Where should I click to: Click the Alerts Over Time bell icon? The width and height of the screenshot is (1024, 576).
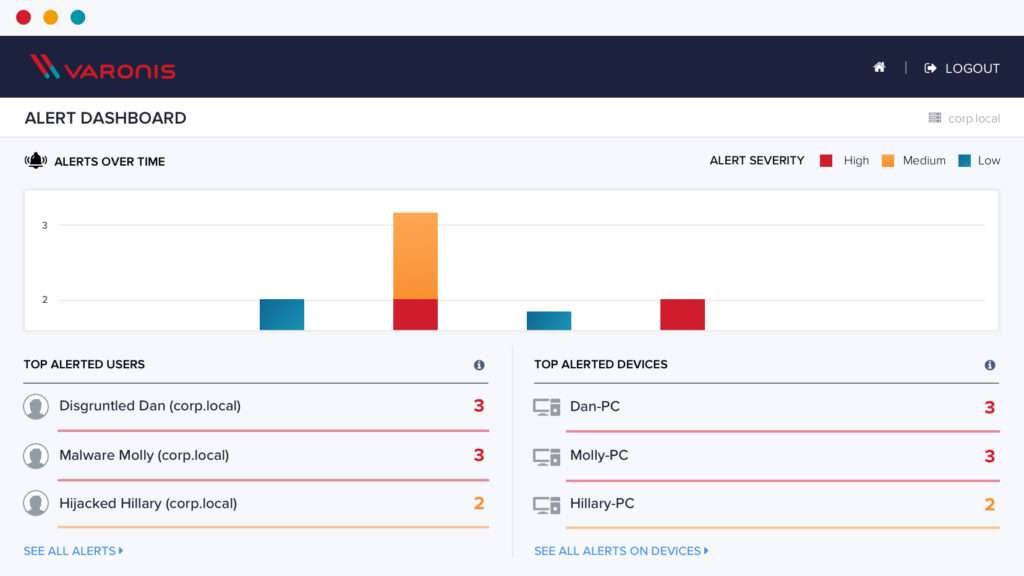pos(36,161)
